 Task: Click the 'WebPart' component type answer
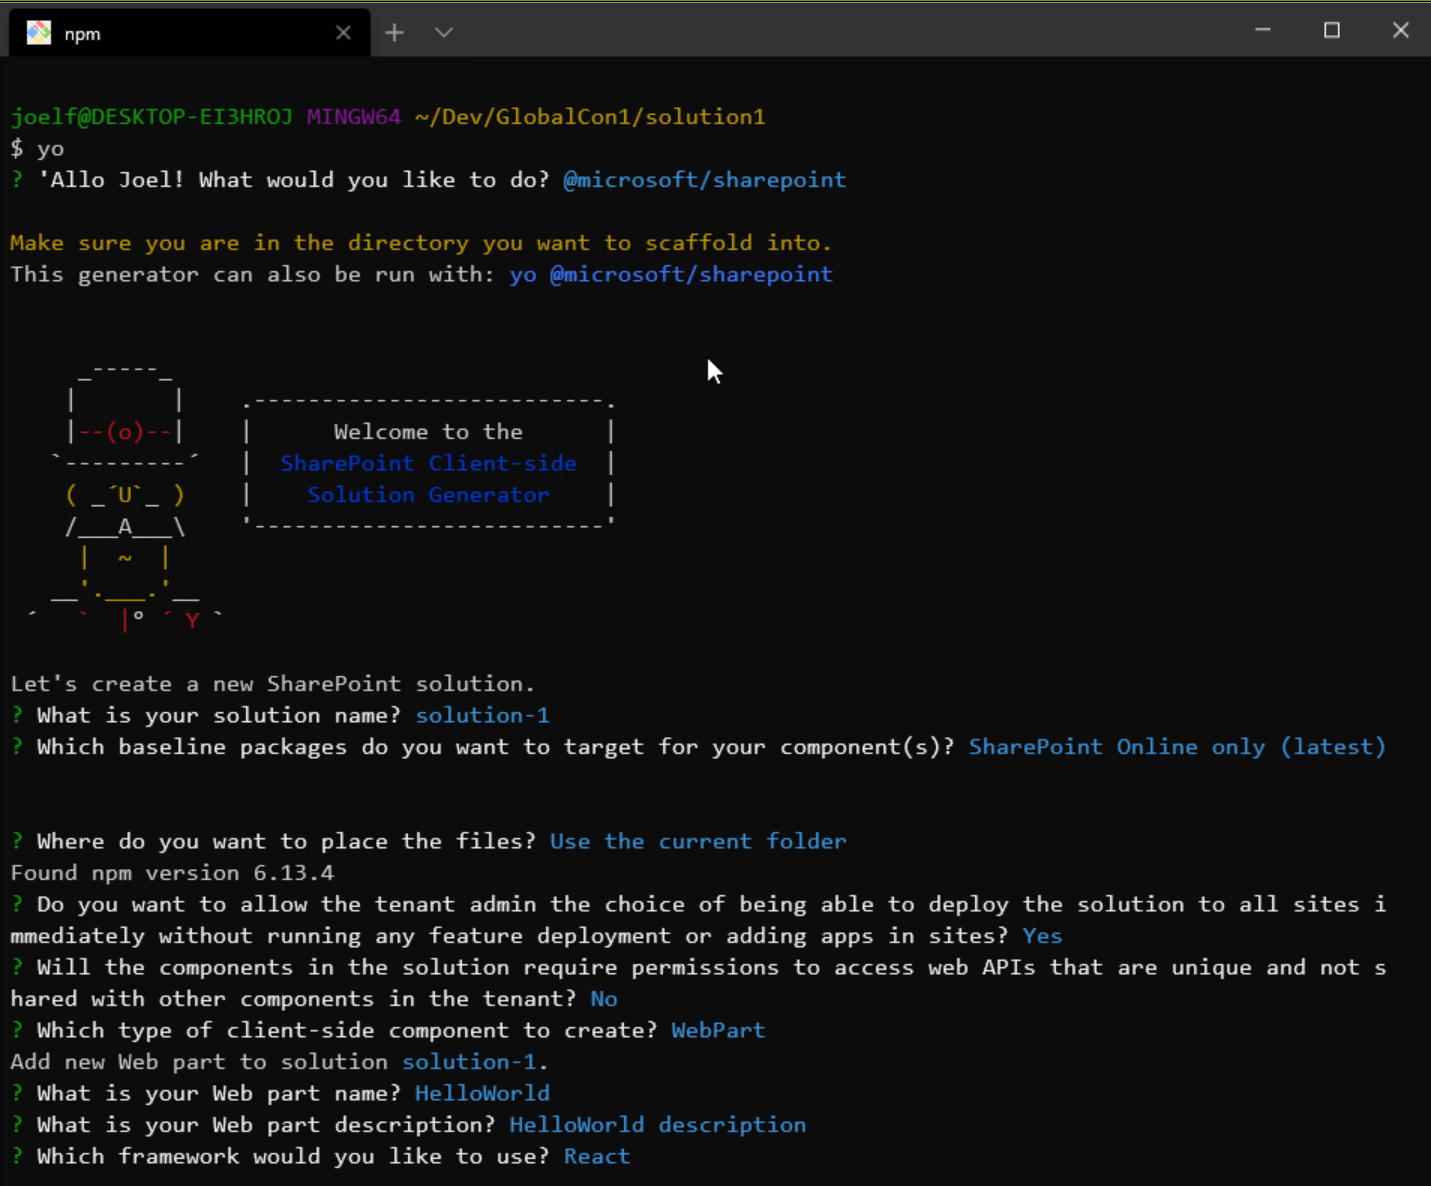tap(718, 1030)
